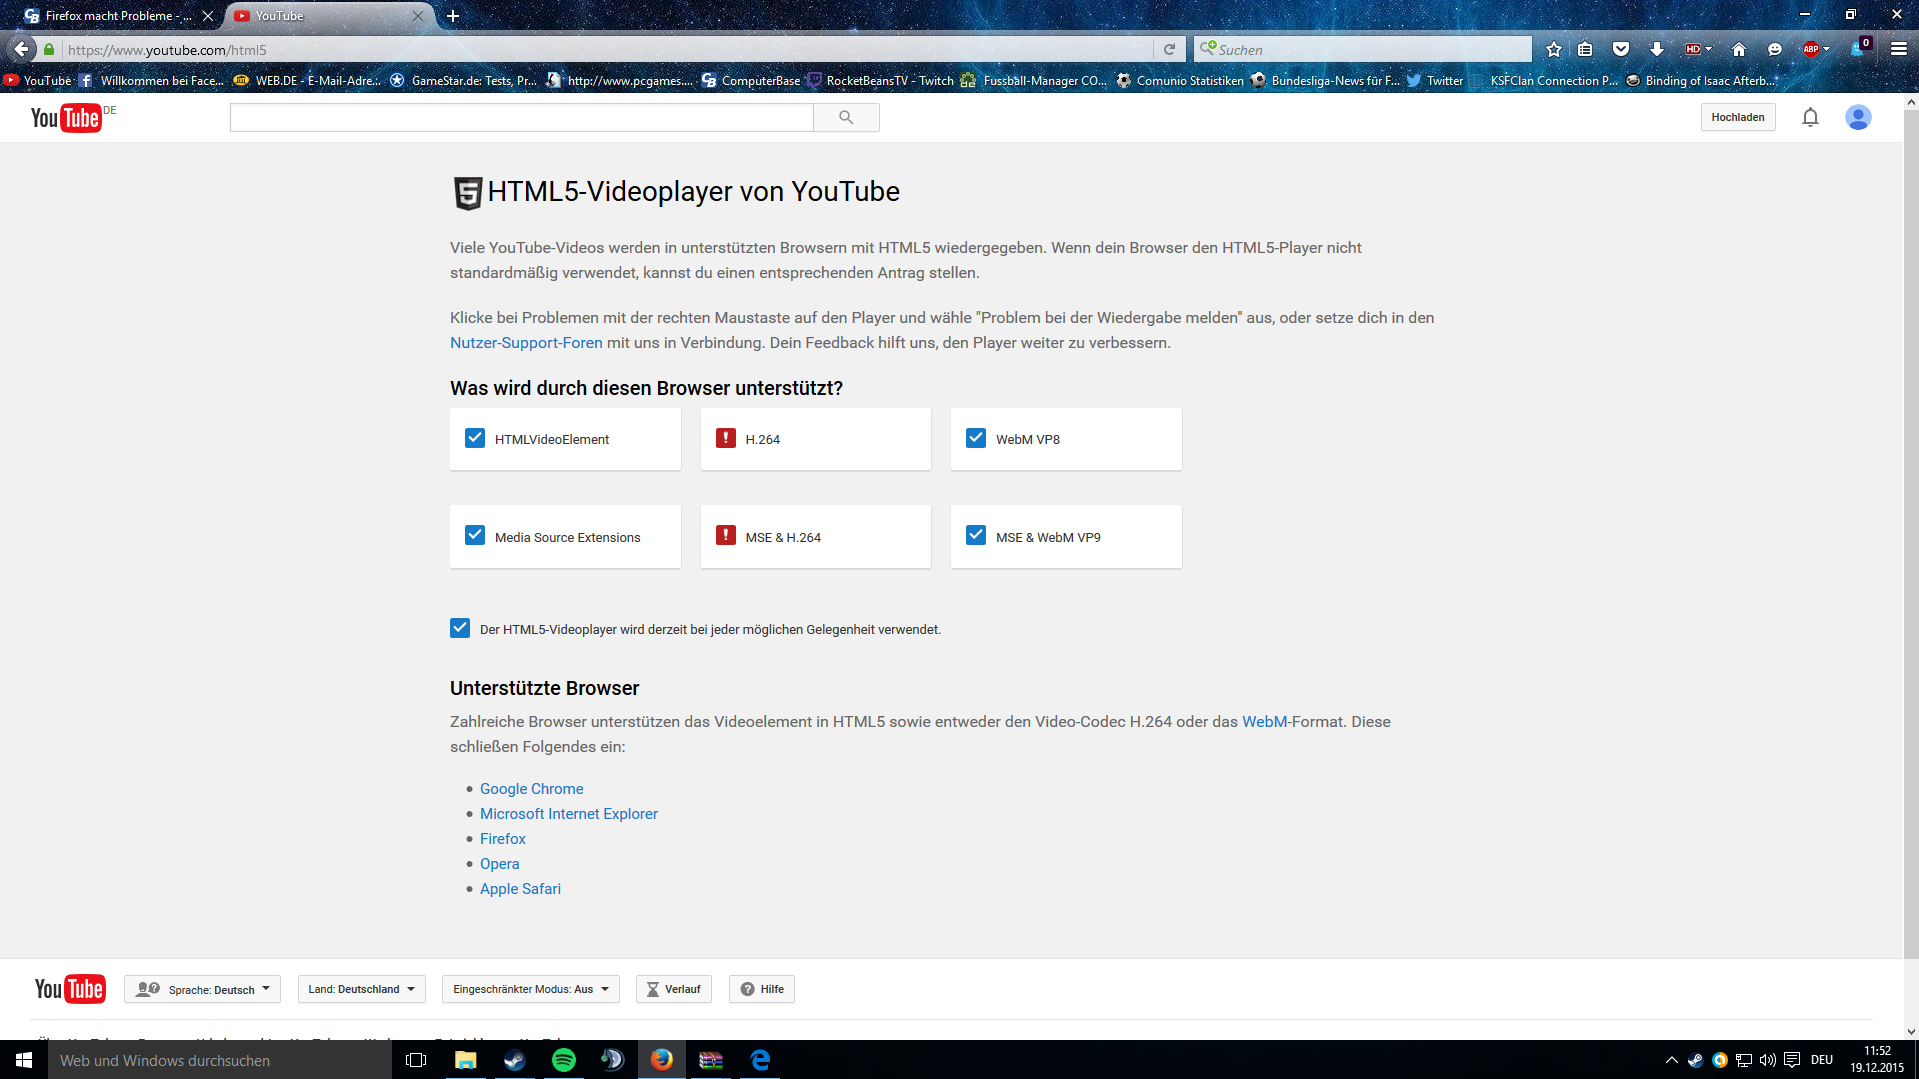
Task: Open Microsoft Edge from the taskbar
Action: click(x=760, y=1060)
